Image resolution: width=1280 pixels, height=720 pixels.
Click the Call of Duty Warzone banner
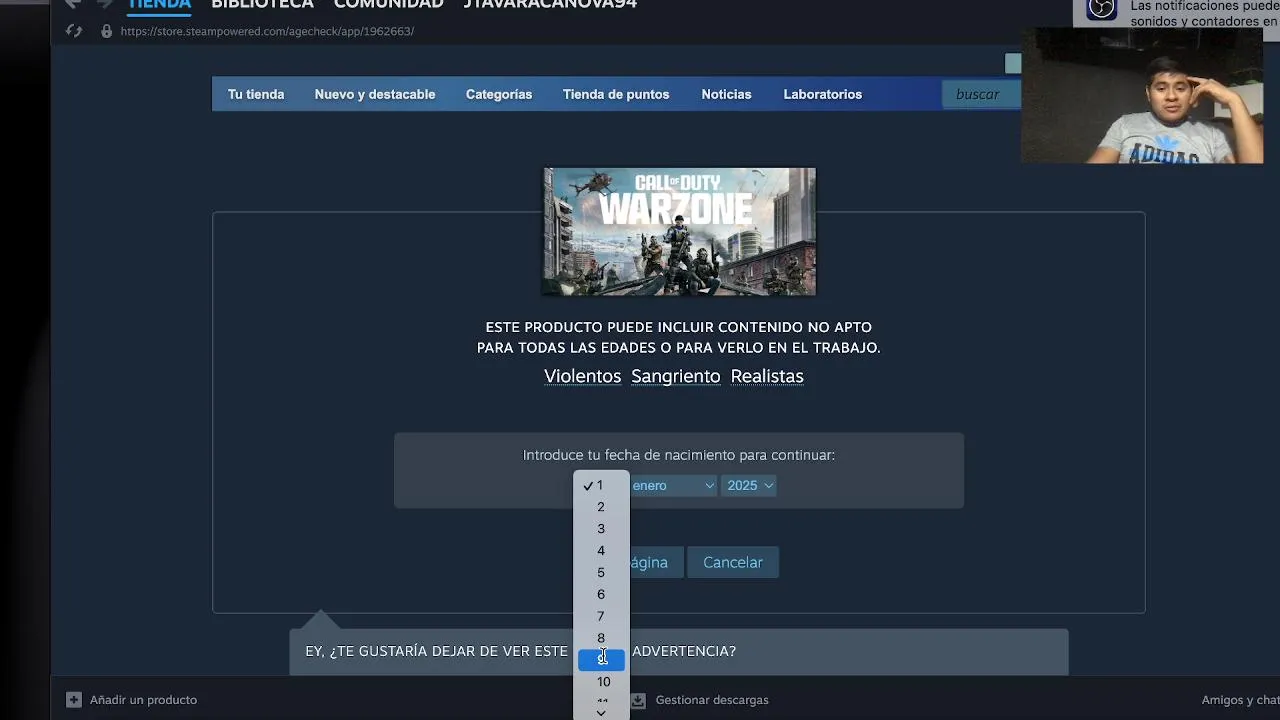680,232
